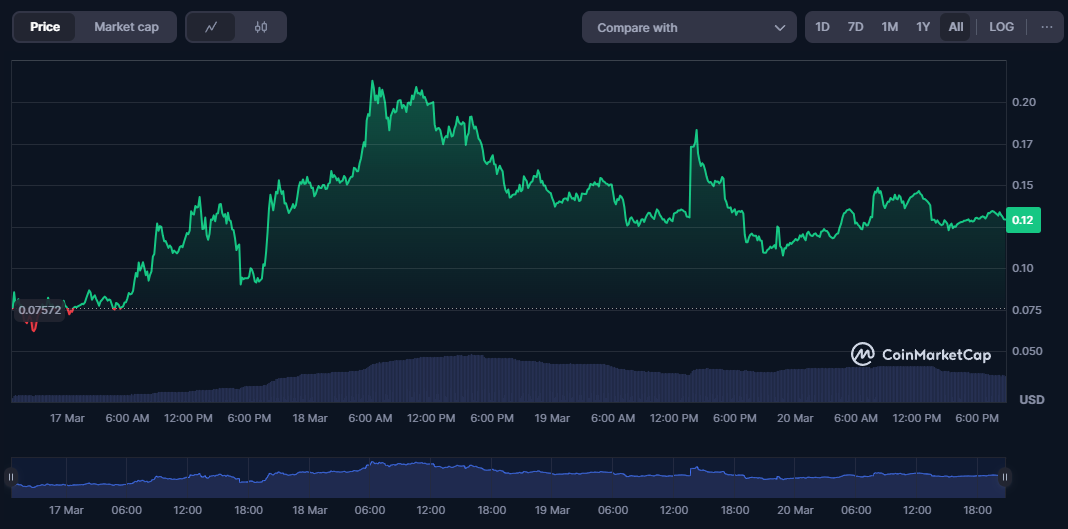Click the 0.07572 starting price label
Image resolution: width=1068 pixels, height=529 pixels.
click(40, 310)
